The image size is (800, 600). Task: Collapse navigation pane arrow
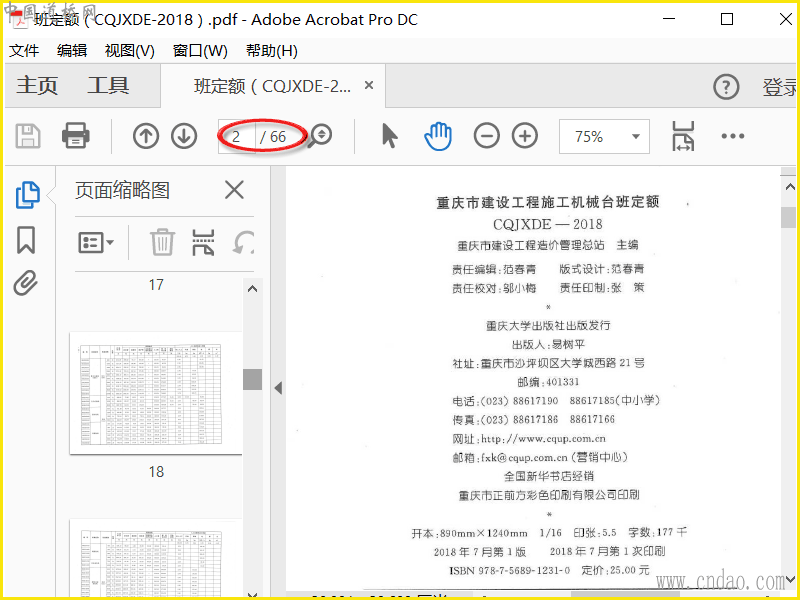278,388
